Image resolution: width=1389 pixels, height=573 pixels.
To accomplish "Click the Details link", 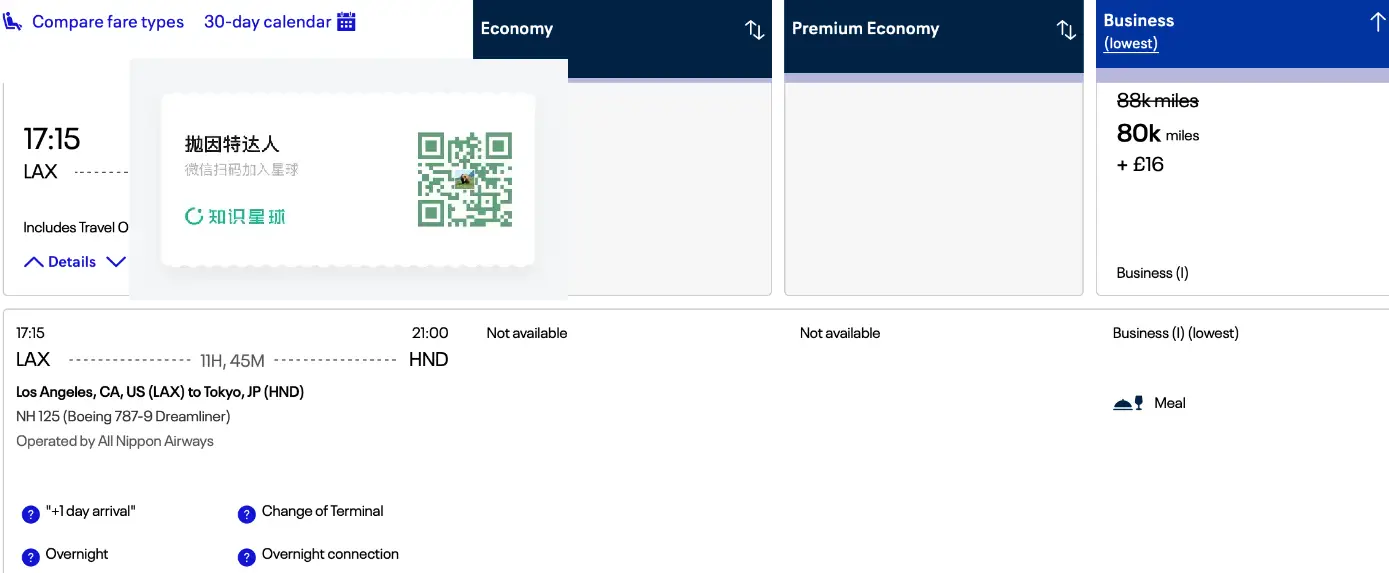I will [72, 262].
